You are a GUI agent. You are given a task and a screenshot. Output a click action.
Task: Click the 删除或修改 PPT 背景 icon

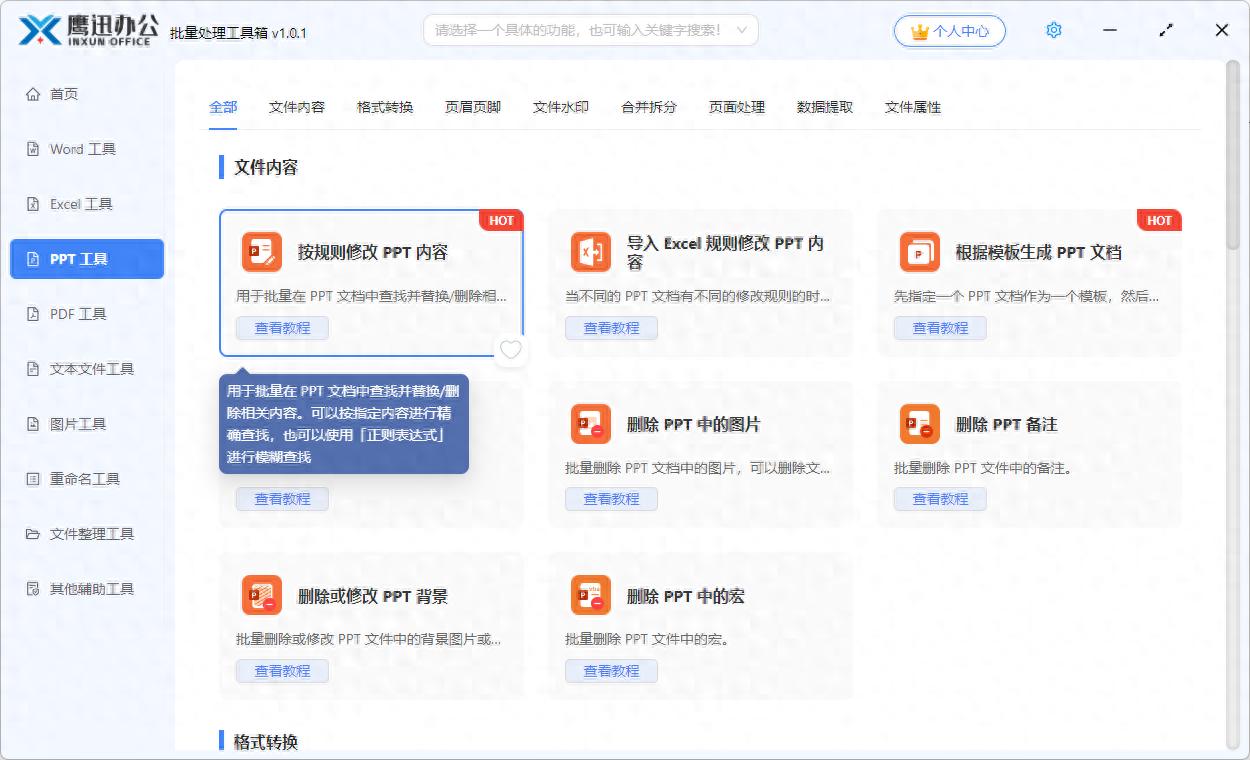click(x=261, y=596)
